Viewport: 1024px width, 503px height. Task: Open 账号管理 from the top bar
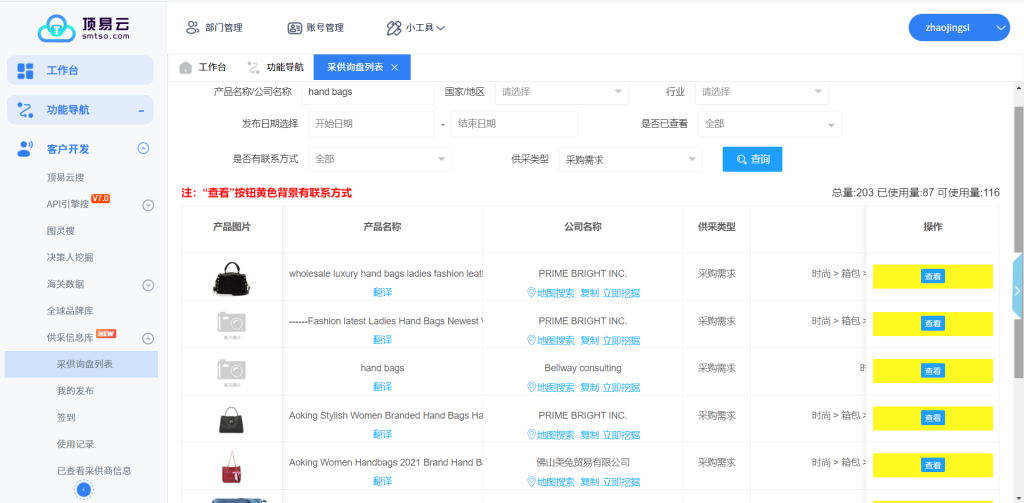[x=315, y=28]
